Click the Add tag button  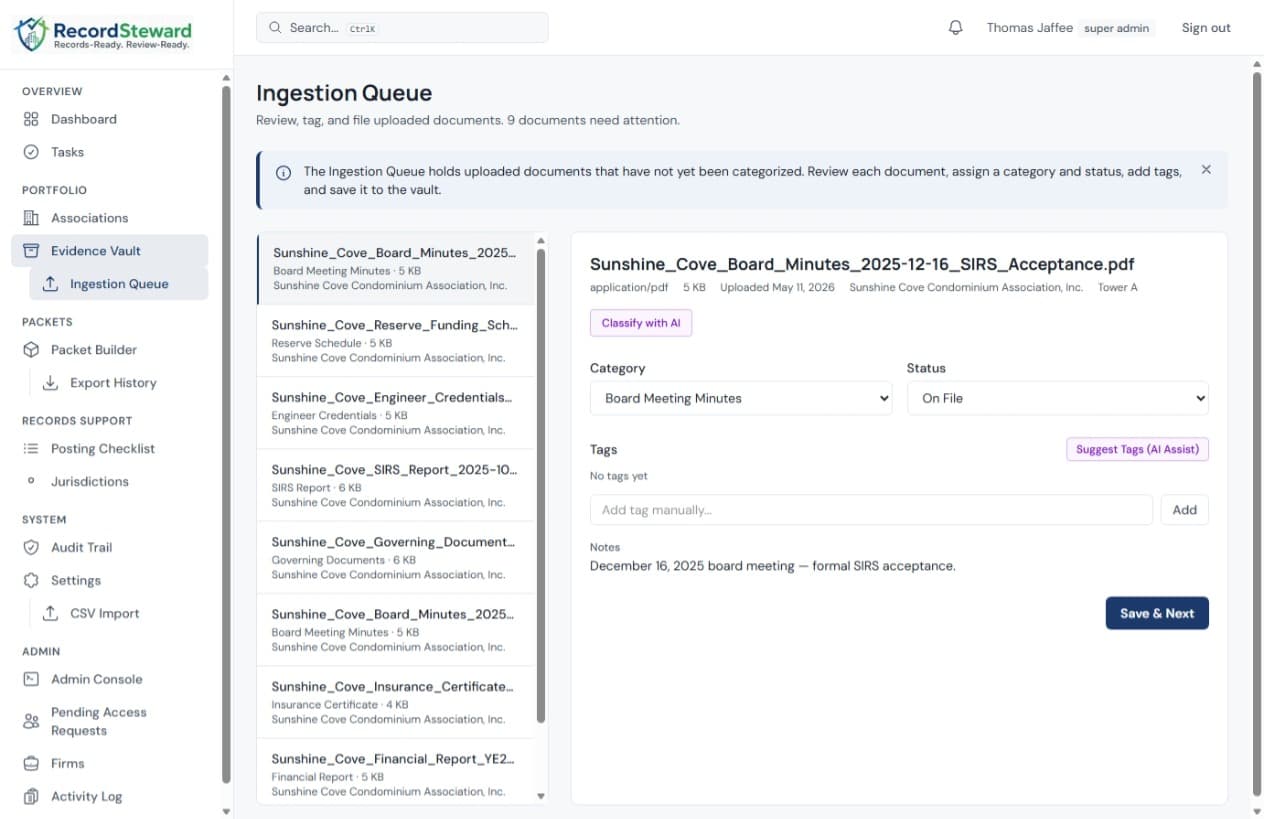pos(1185,510)
